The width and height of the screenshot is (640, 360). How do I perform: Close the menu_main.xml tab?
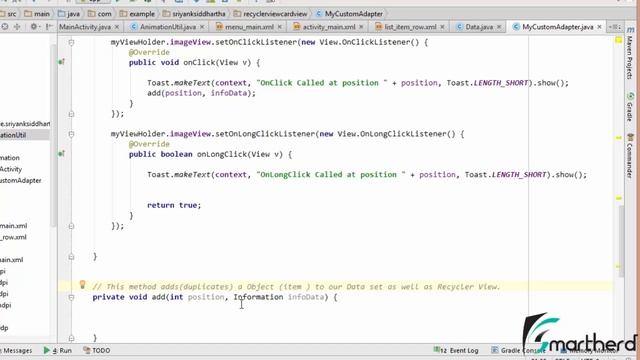280,27
